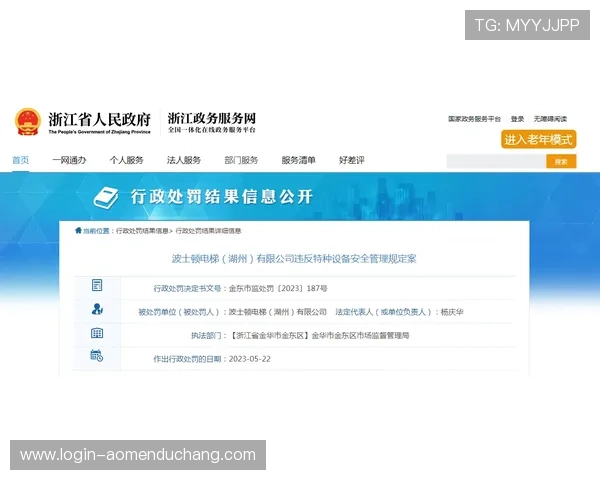600x480 pixels.
Task: Click the 浙江政务服务网 title text
Action: 212,118
